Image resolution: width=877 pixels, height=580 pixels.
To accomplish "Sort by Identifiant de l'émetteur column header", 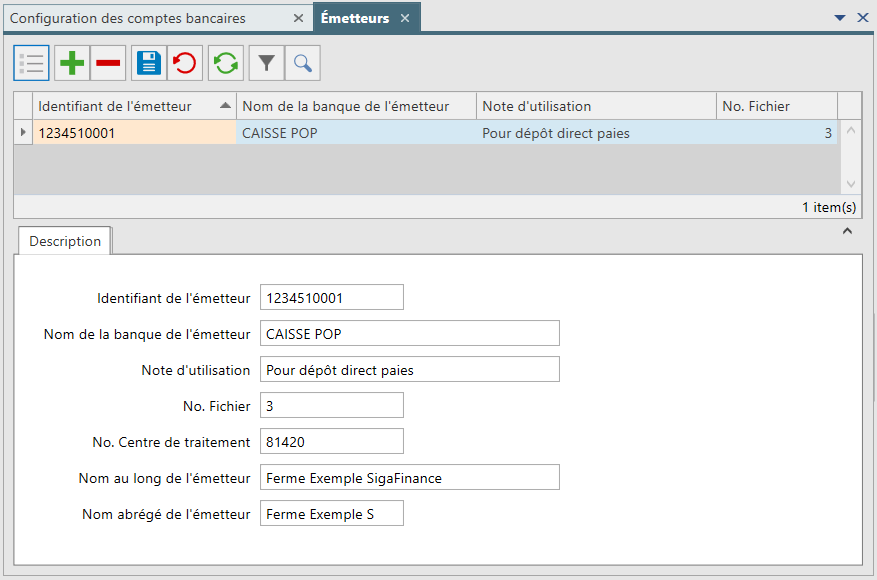I will tap(134, 106).
